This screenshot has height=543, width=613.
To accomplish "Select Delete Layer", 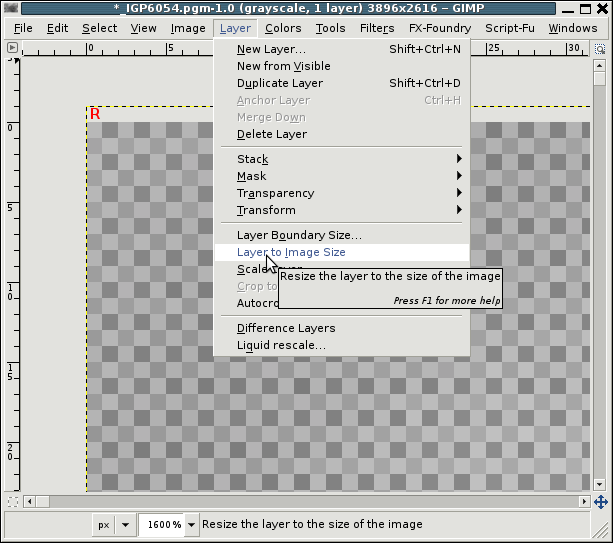I will point(342,134).
